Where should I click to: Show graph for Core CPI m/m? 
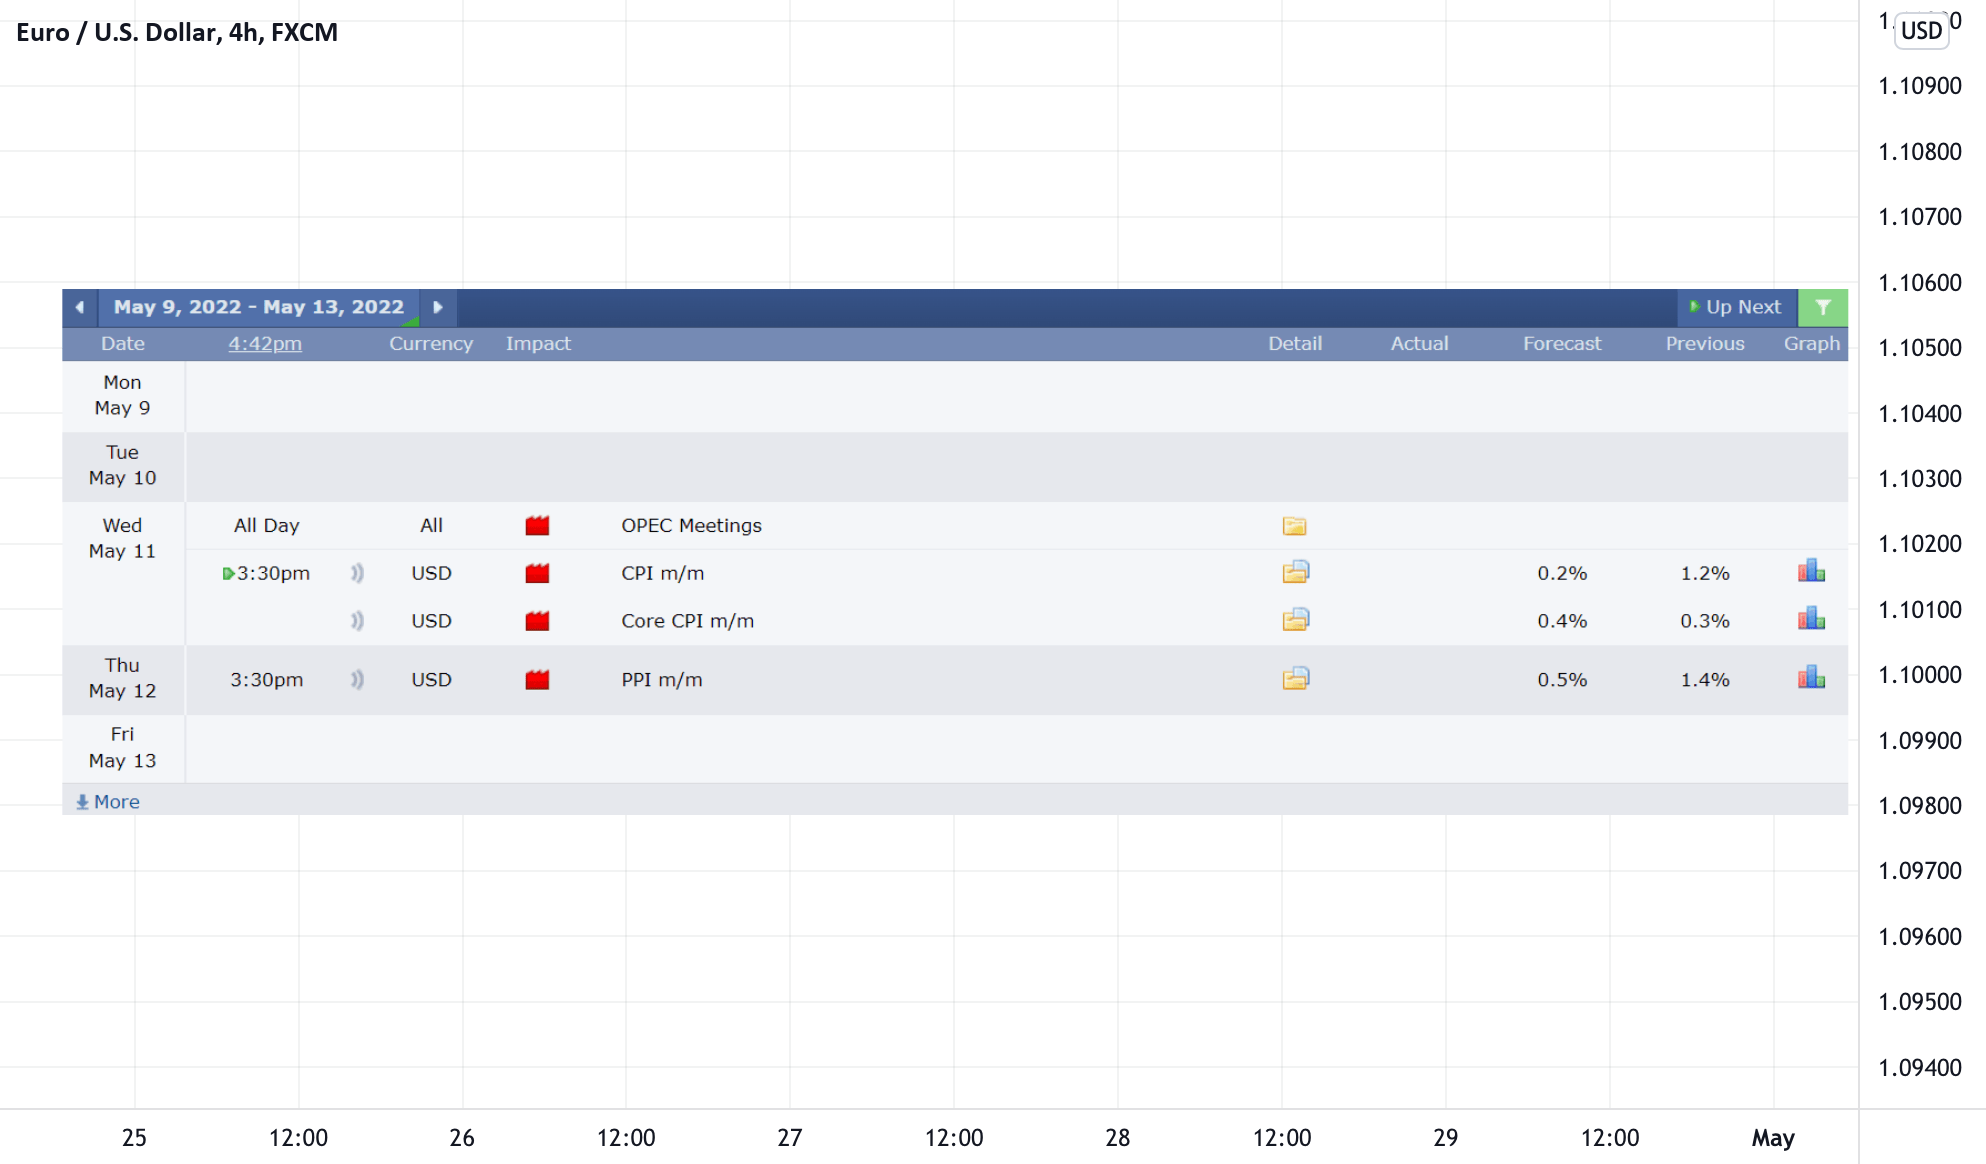coord(1811,620)
